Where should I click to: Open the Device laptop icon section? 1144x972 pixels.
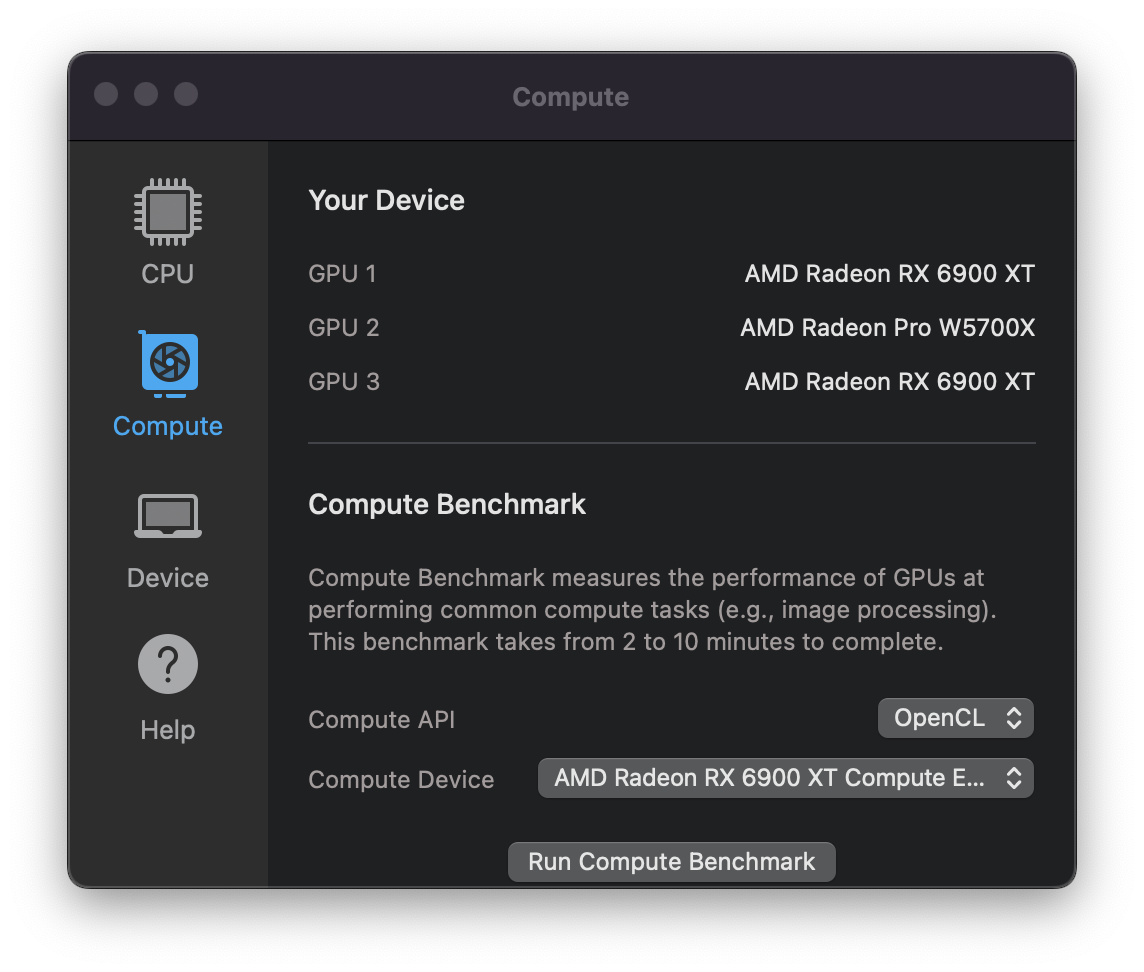(168, 516)
